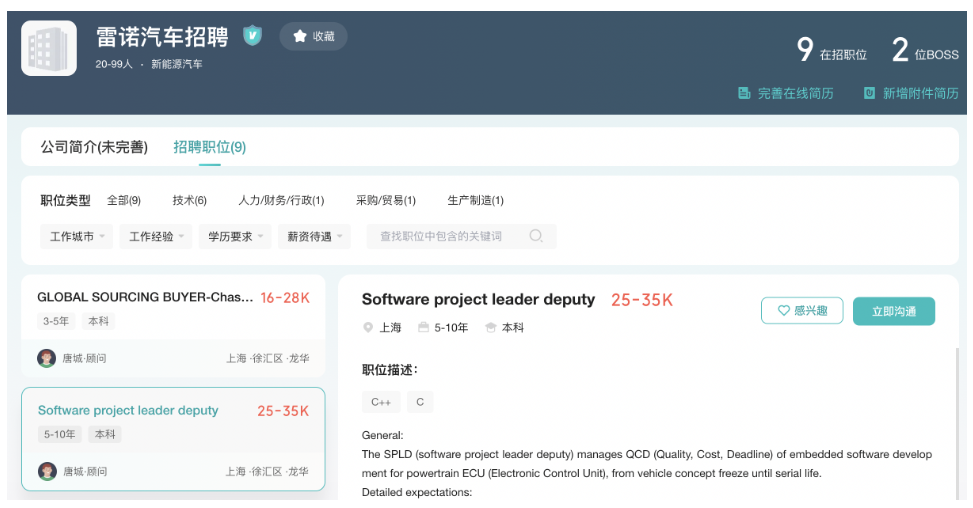973x508 pixels.
Task: Open GLOBAL SOURCING BUYER job card
Action: pos(173,326)
